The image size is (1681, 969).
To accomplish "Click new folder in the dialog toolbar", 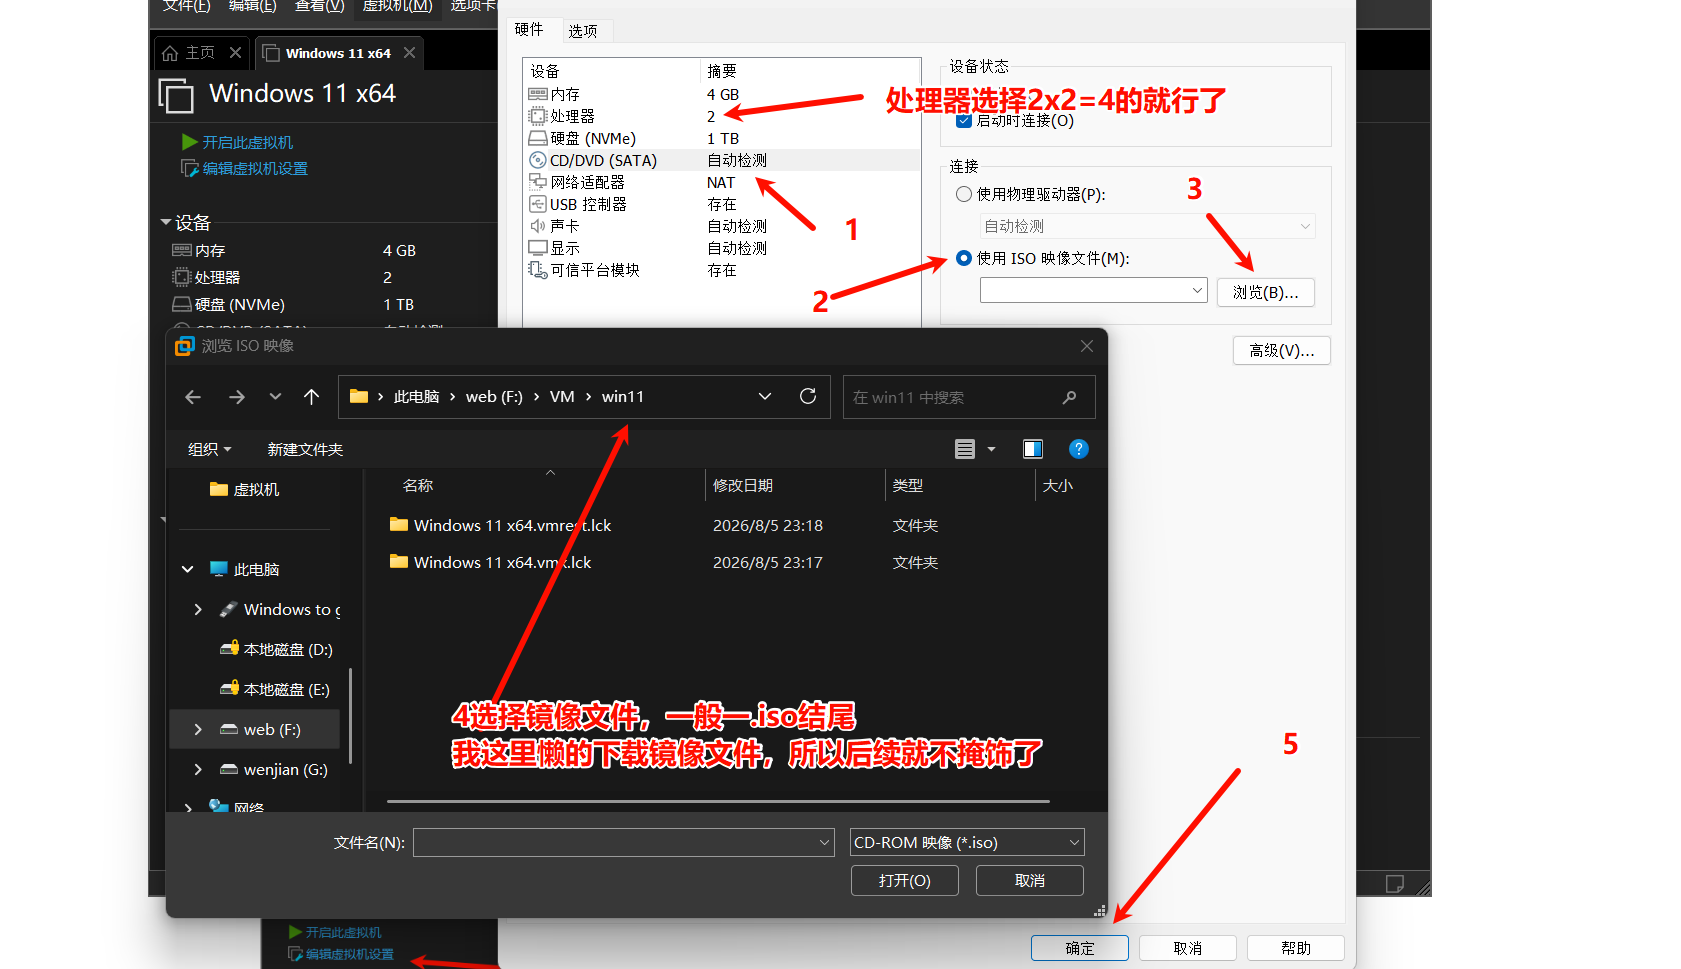I will [x=305, y=449].
